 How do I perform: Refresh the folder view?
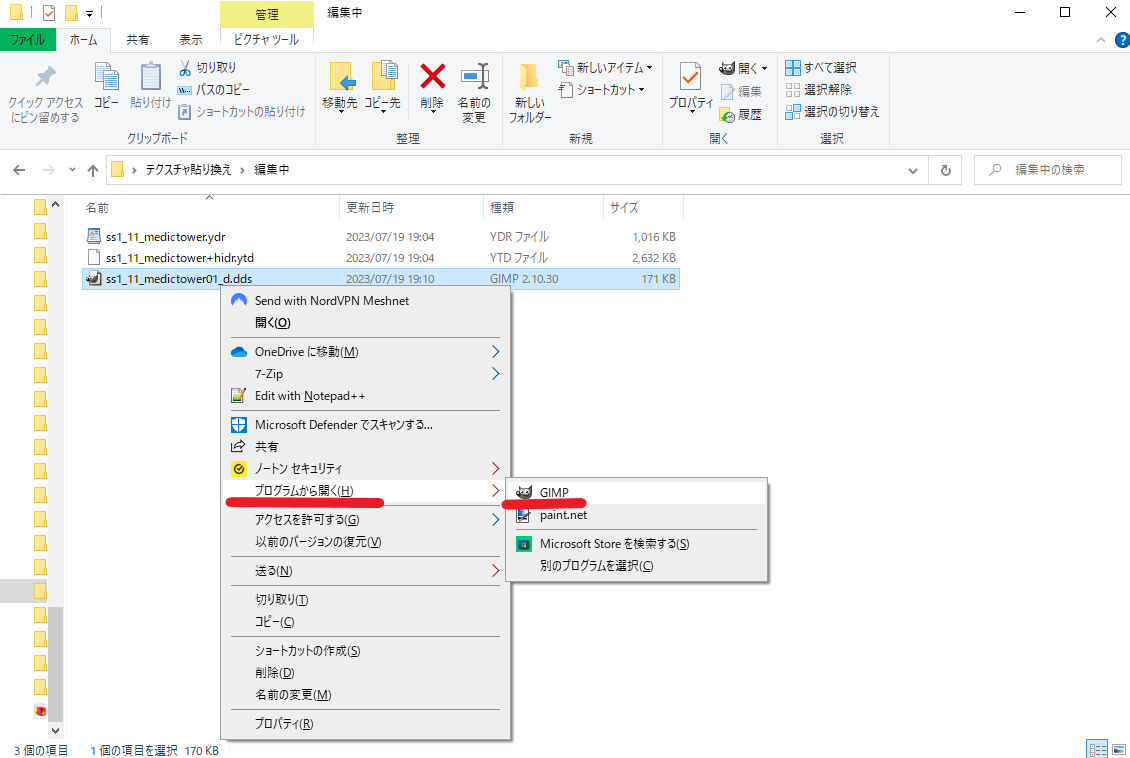point(945,169)
